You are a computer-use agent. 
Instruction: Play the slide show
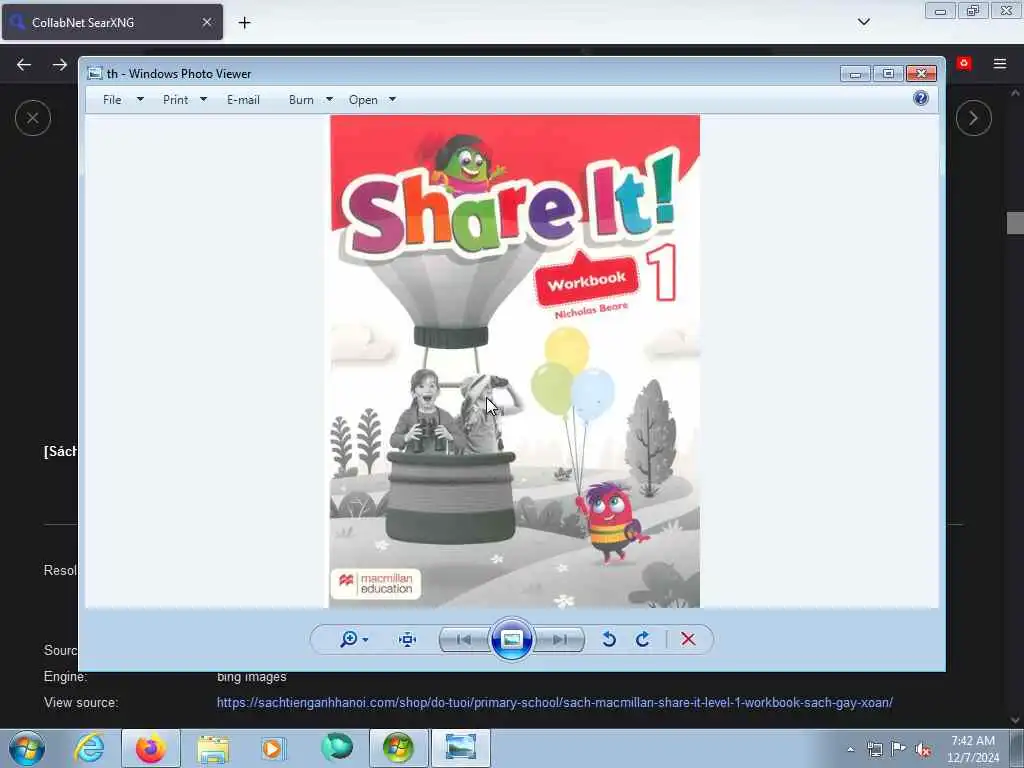pos(511,639)
